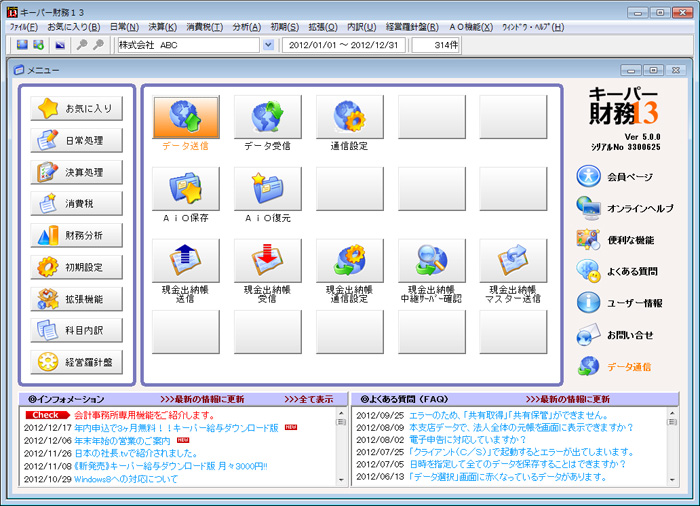Image resolution: width=700 pixels, height=506 pixels.
Task: Open 現金出納帳 送信 icon
Action: pos(186,261)
